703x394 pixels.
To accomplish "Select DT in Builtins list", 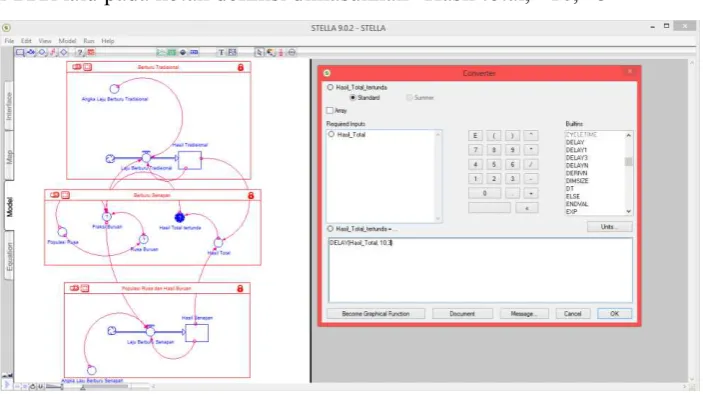I will [x=569, y=189].
